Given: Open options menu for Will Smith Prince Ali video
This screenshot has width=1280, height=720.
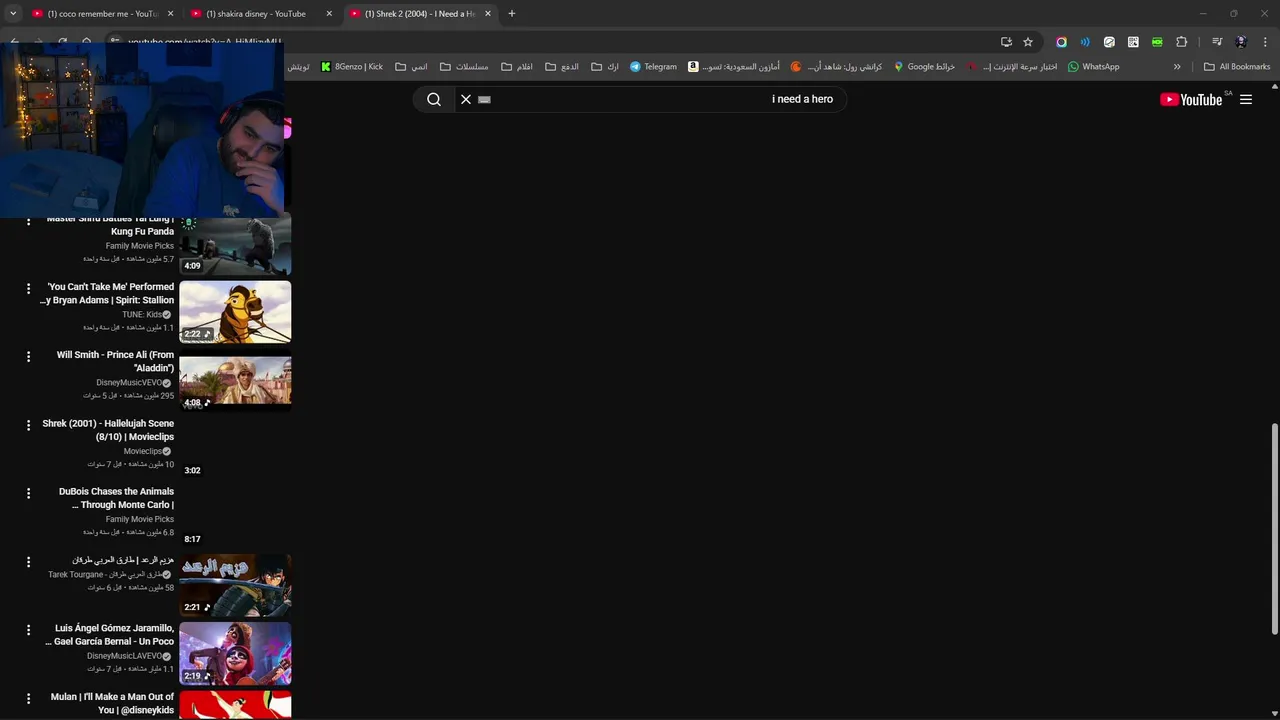Looking at the screenshot, I should coord(28,356).
